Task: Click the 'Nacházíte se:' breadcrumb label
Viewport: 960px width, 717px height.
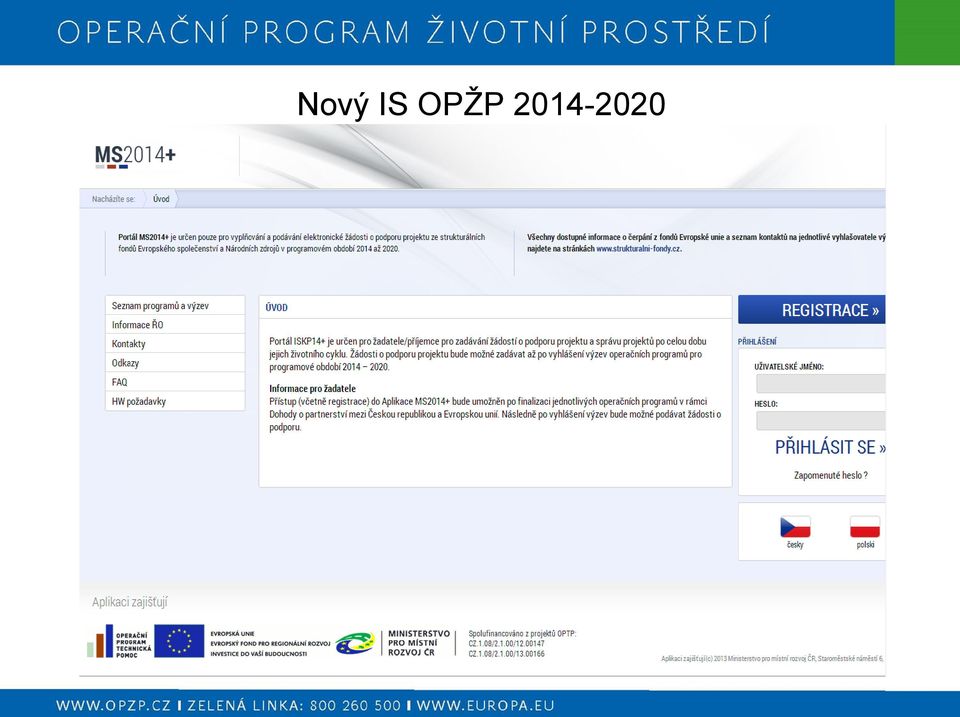Action: (x=113, y=199)
